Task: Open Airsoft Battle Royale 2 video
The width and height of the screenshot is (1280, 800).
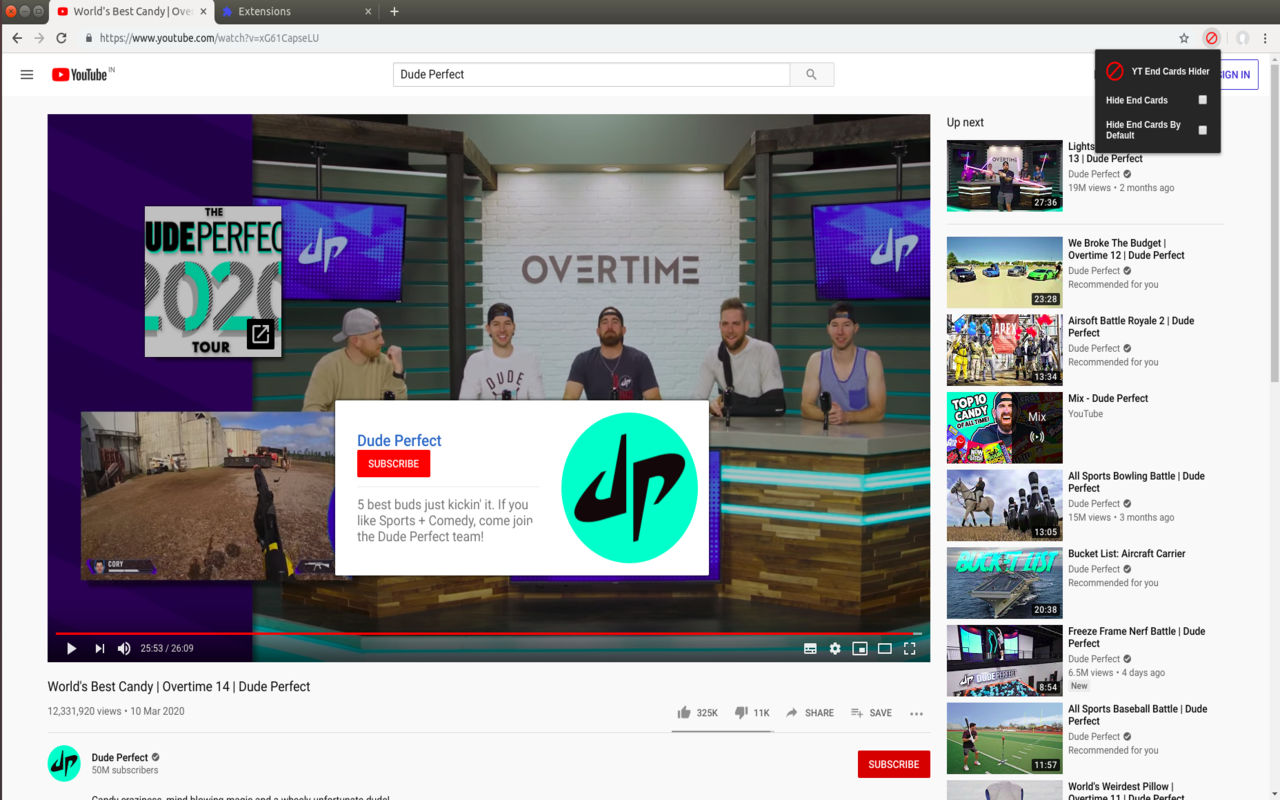Action: coord(1131,327)
